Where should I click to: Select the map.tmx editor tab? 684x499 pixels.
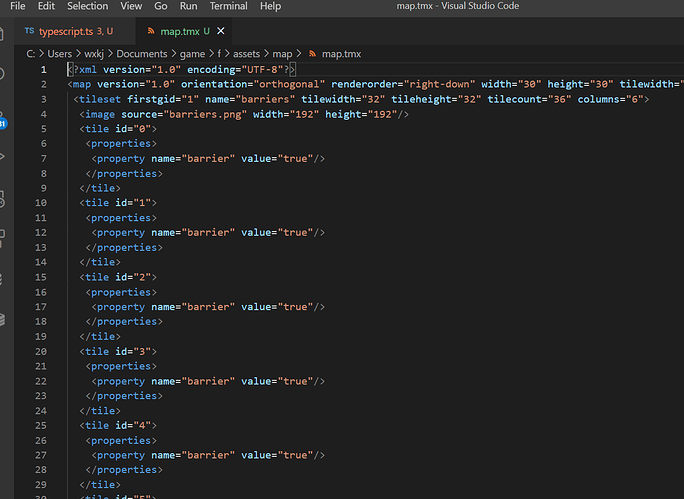[184, 31]
